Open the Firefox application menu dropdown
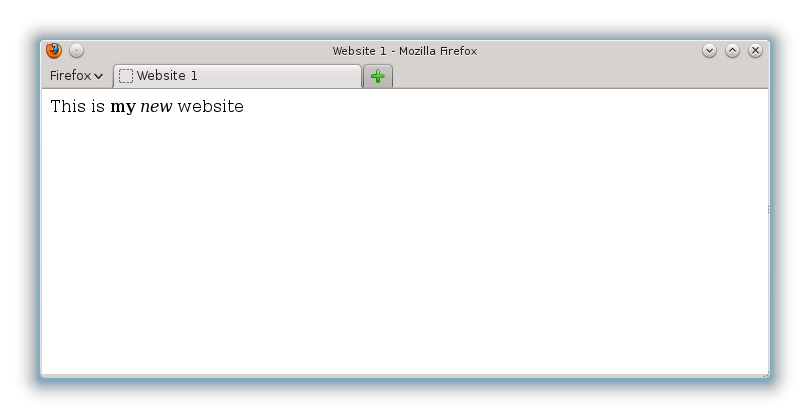Viewport: 810px width, 418px height. point(76,76)
